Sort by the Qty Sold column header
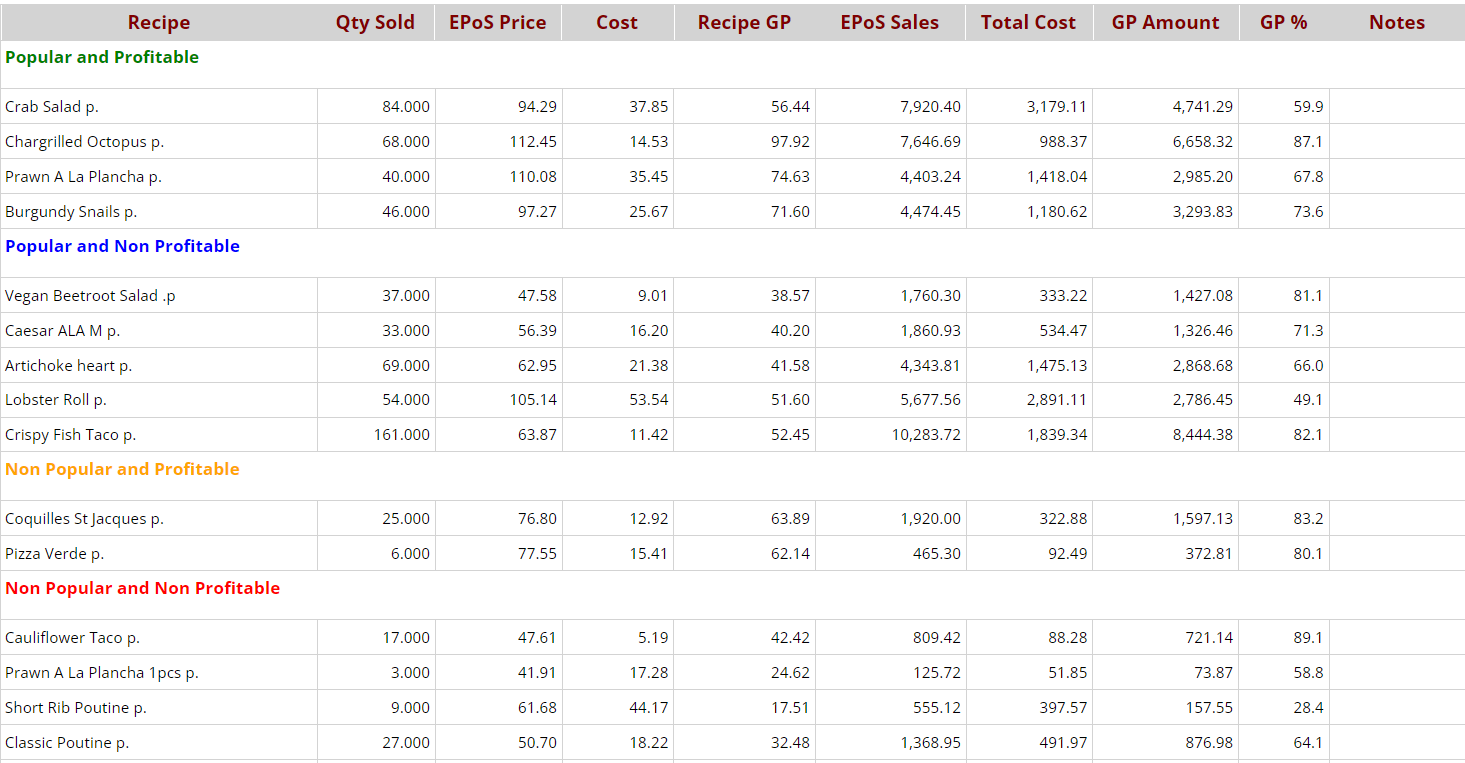1465x763 pixels. (375, 22)
